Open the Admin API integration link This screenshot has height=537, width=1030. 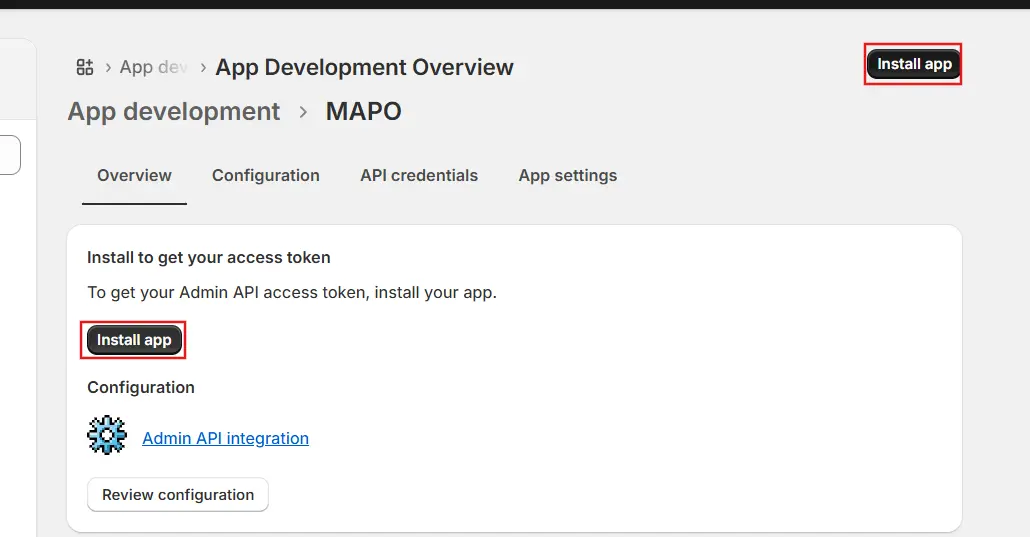point(225,438)
